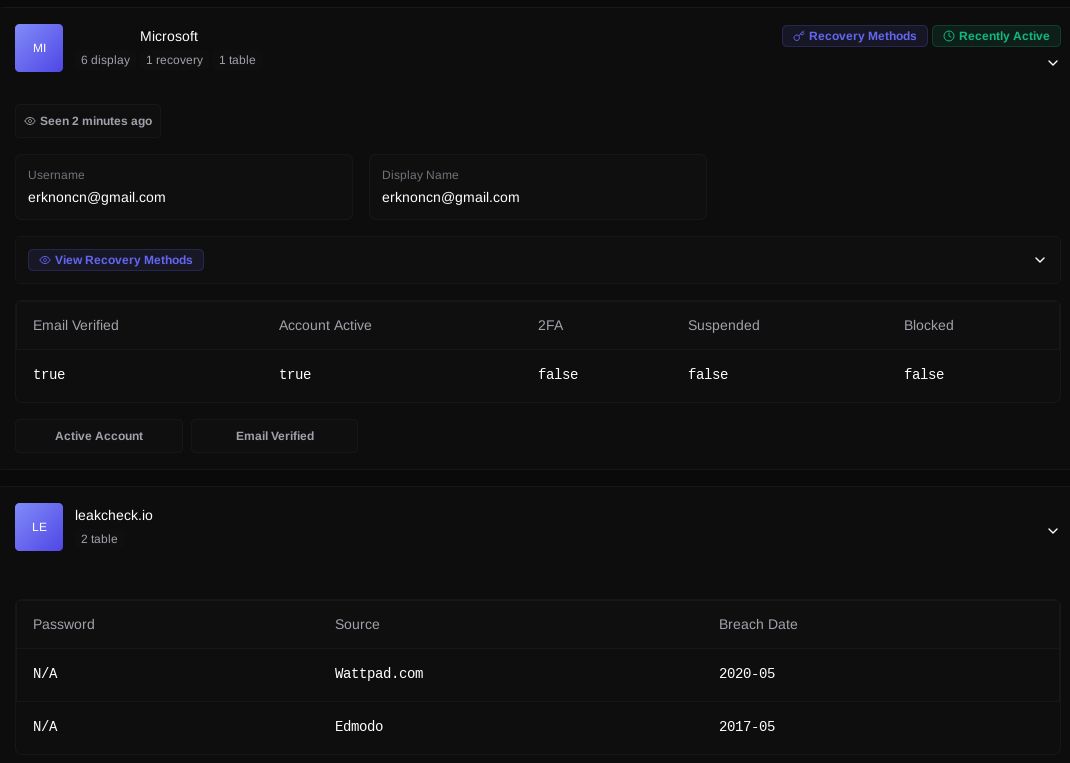Click the Email Verified tag button
Screen dimensions: 1070x763
pyautogui.click(x=274, y=436)
